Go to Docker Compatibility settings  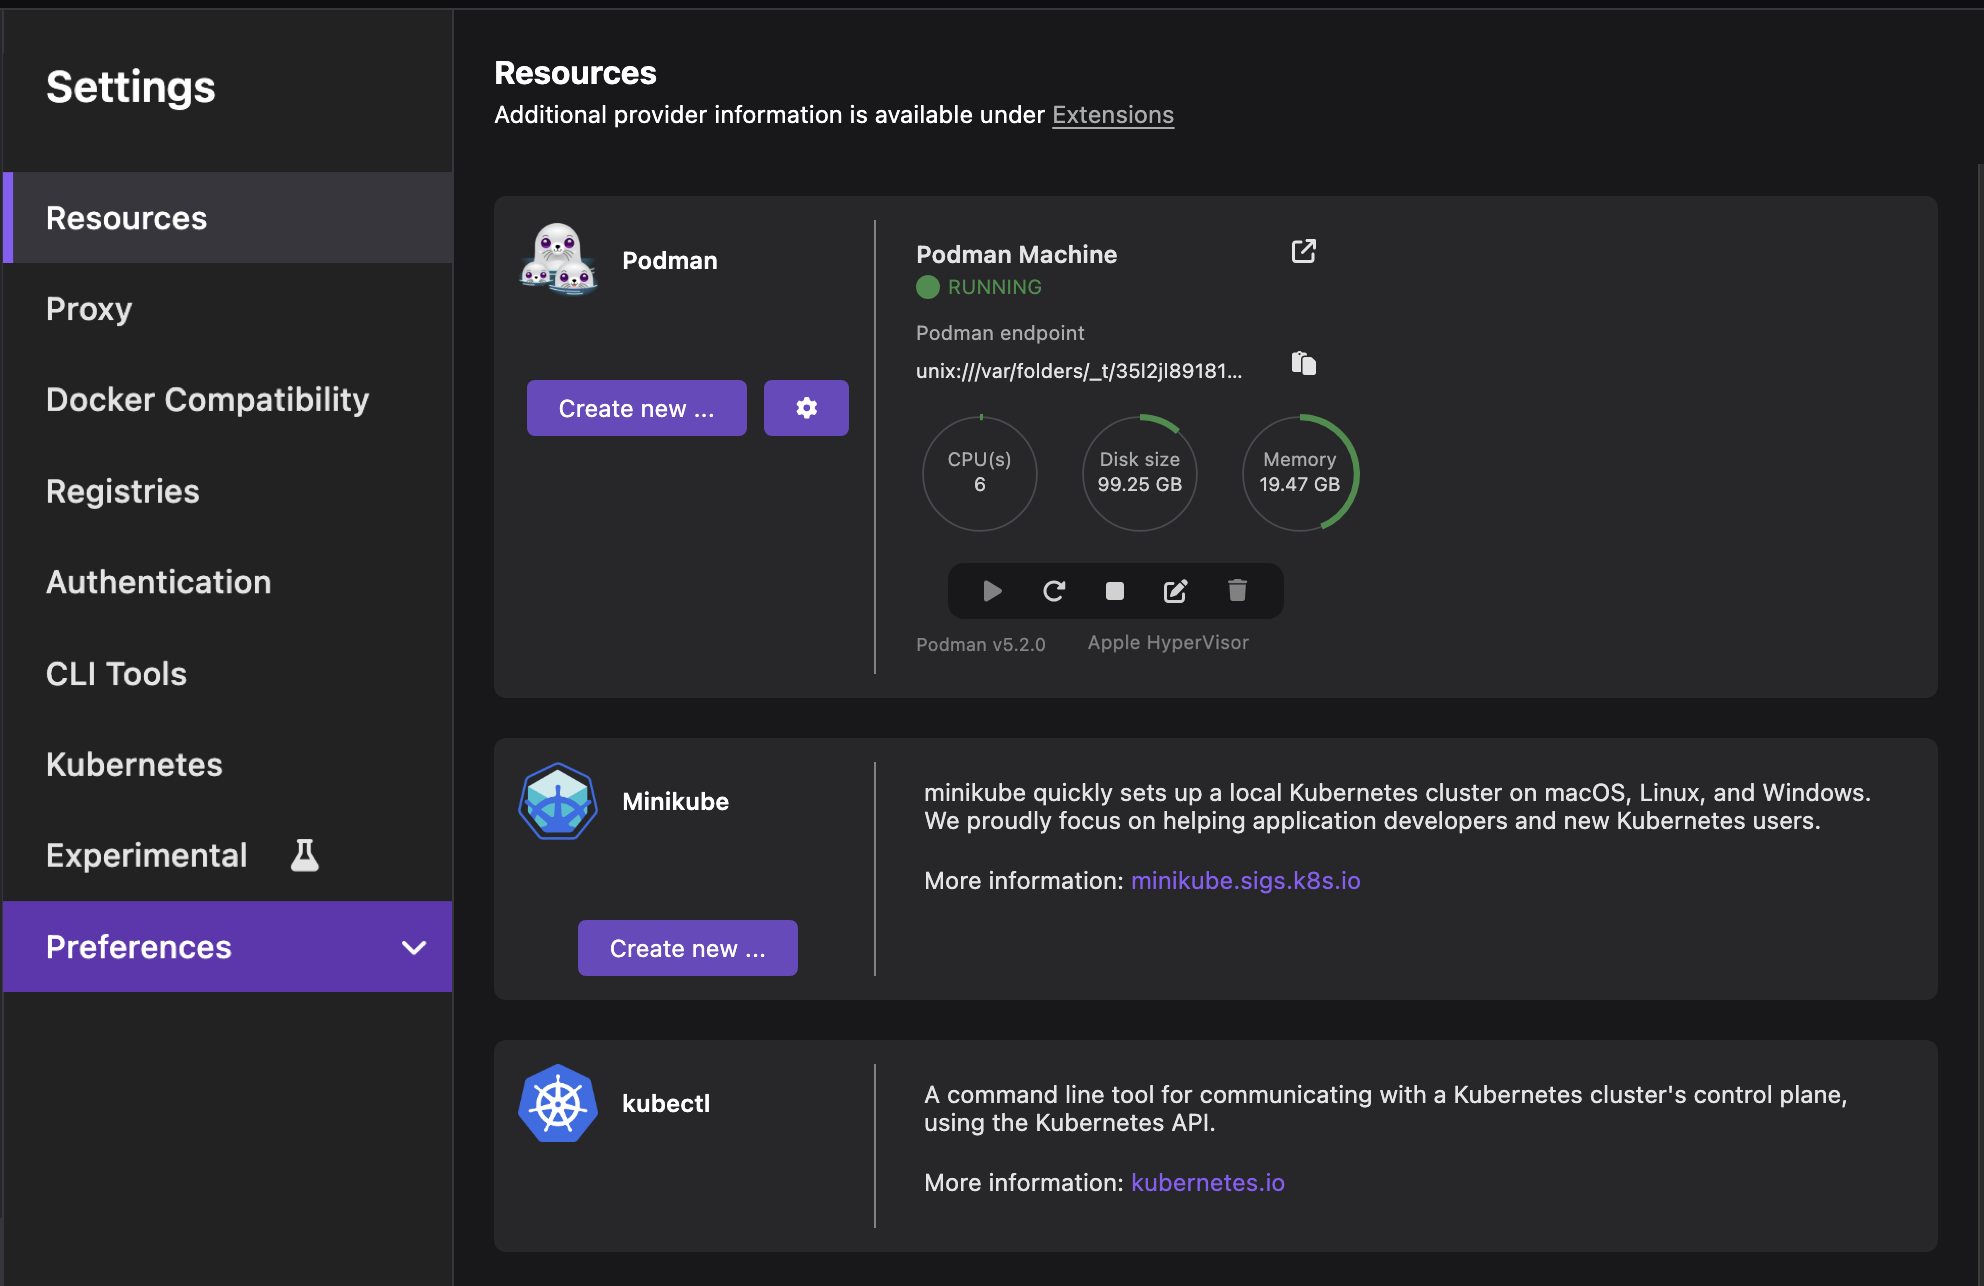tap(207, 400)
